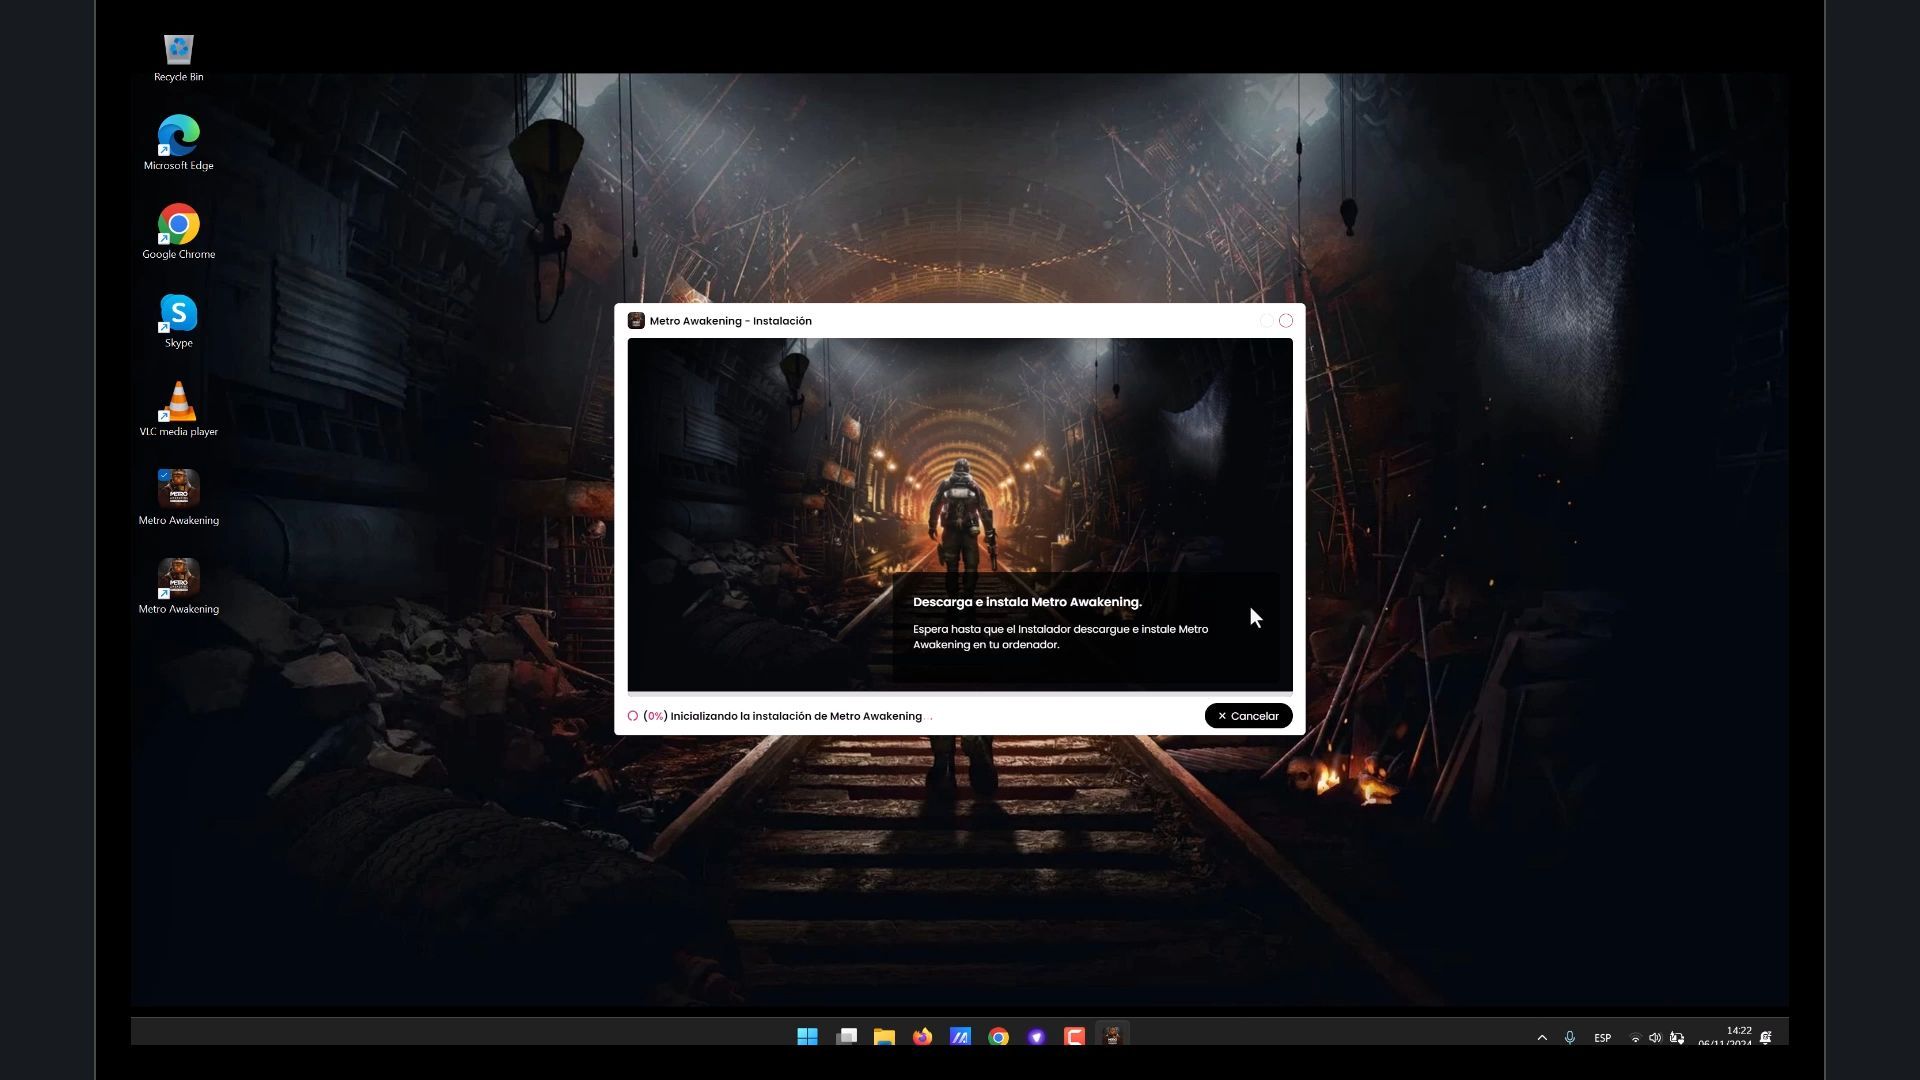Click the Metro Awakening icon in installer title bar
This screenshot has width=1920, height=1080.
pos(636,321)
